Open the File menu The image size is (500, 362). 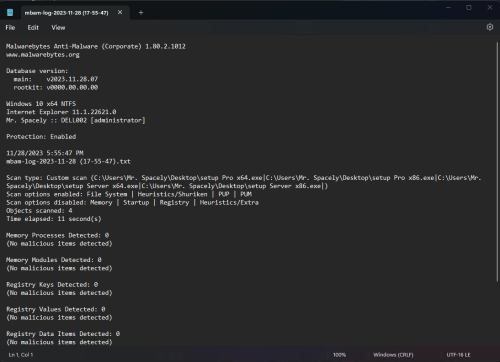coord(10,28)
